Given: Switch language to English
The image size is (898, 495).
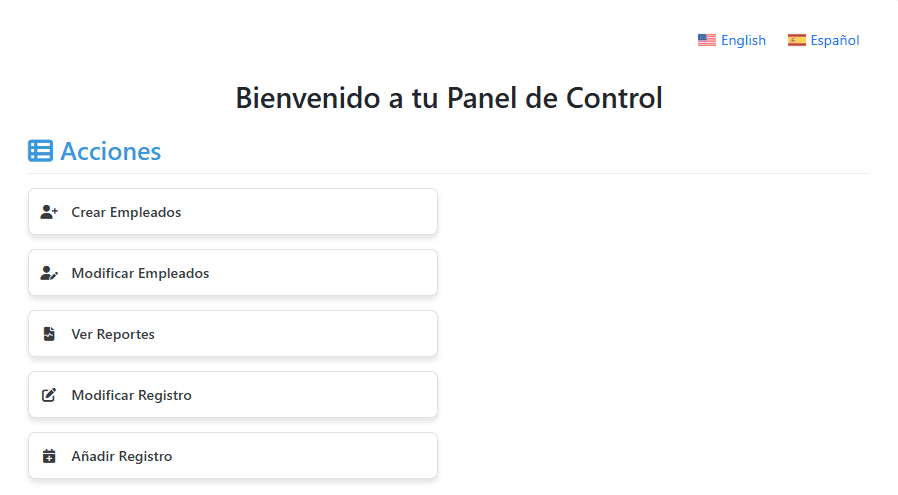Looking at the screenshot, I should tap(743, 40).
